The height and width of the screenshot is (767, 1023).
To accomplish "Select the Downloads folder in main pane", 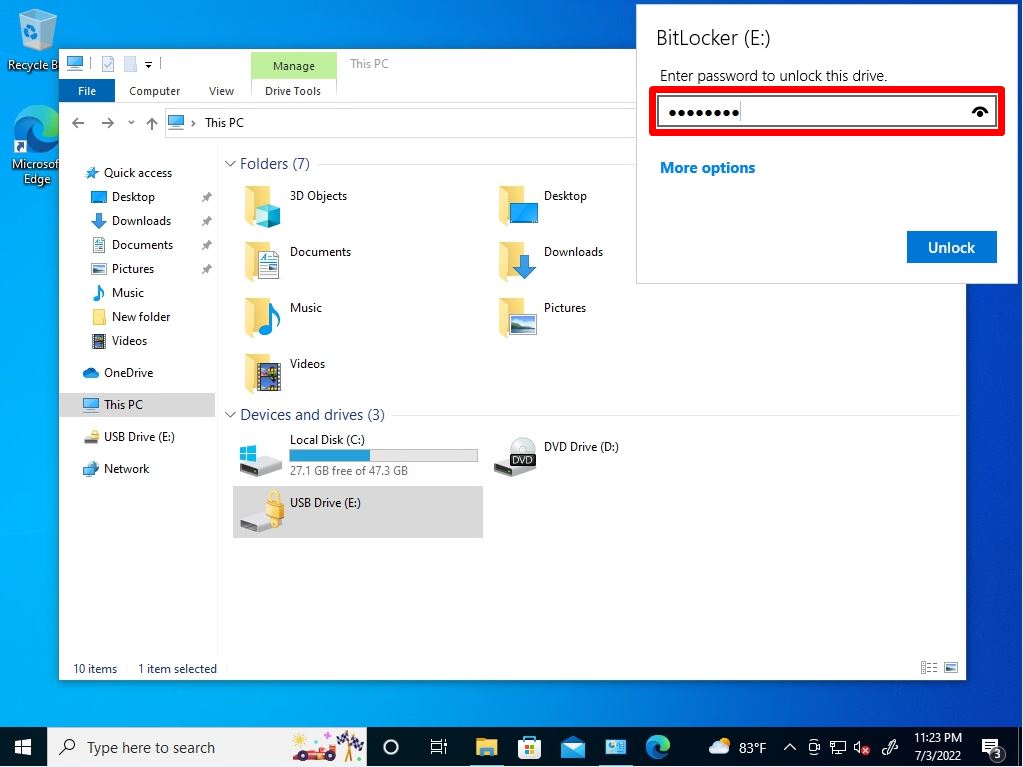I will tap(551, 261).
